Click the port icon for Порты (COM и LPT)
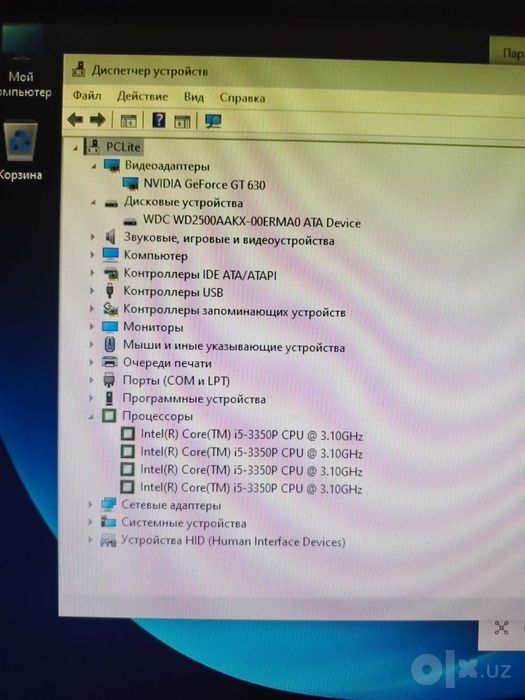 tap(109, 380)
